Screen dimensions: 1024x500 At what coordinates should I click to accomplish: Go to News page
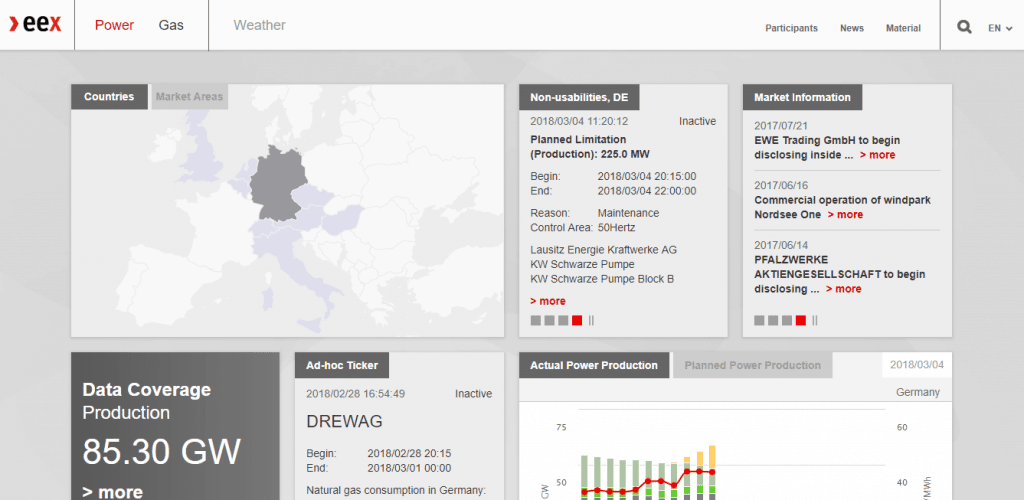pyautogui.click(x=852, y=28)
